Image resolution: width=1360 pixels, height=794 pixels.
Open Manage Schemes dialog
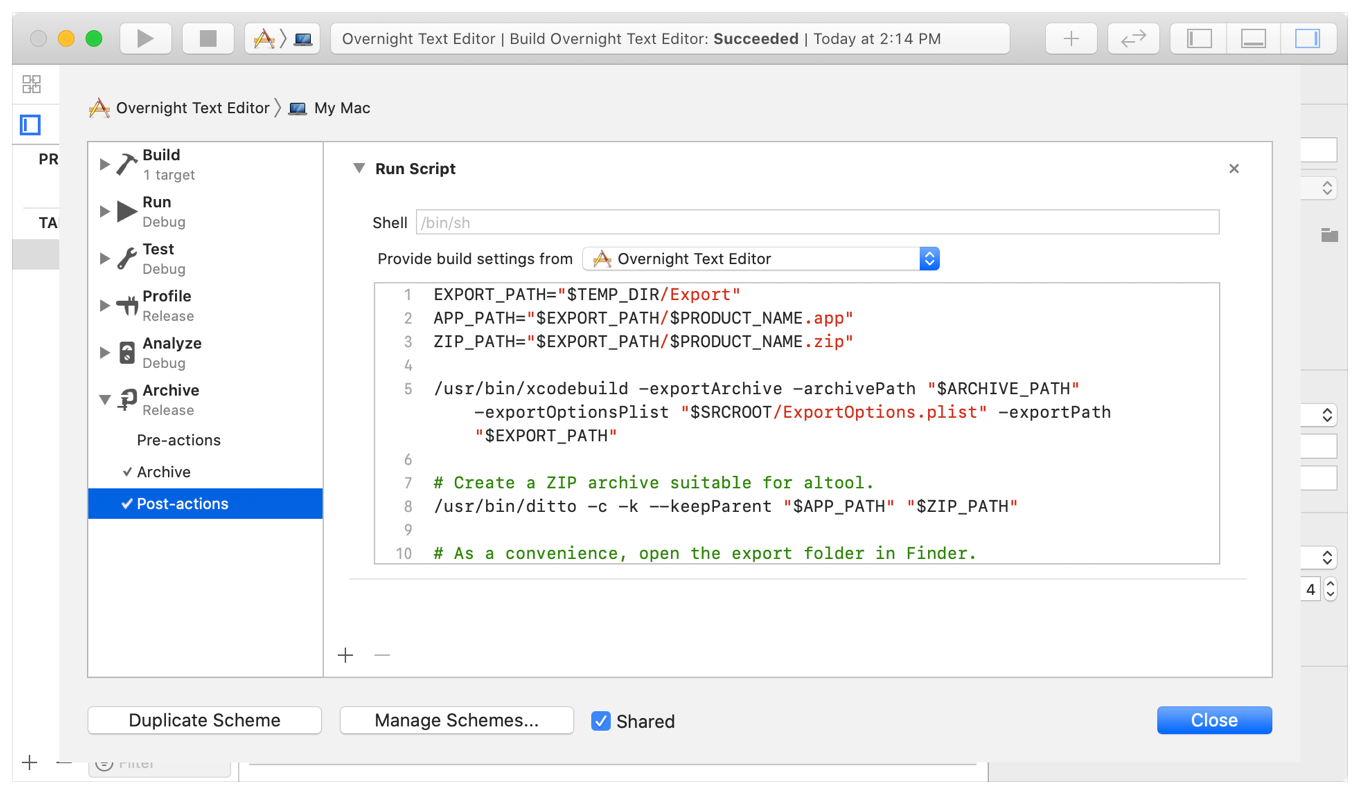456,720
